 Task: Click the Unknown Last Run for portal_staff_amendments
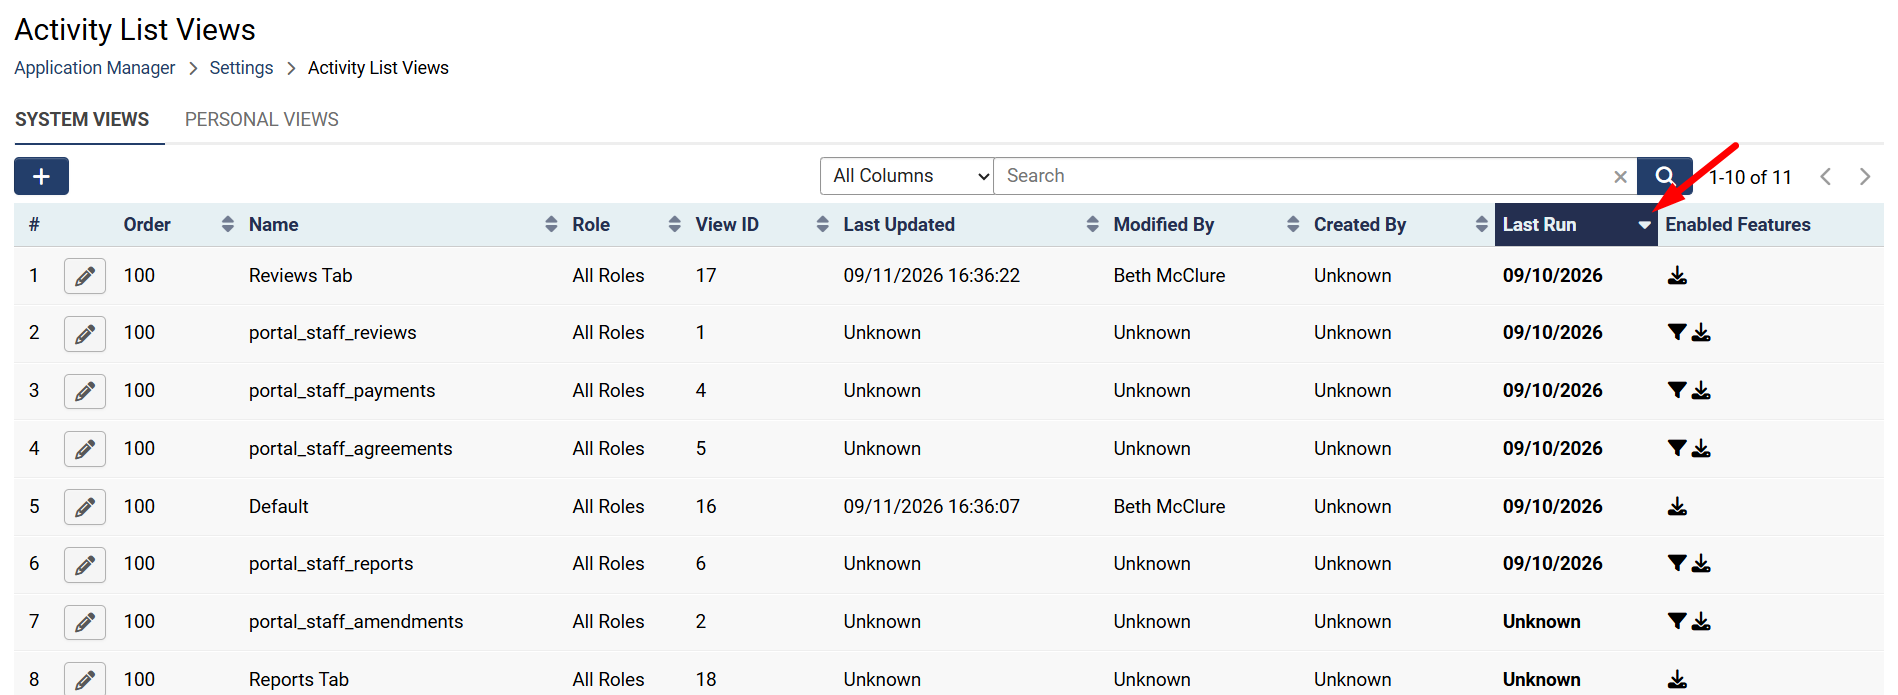click(x=1541, y=622)
